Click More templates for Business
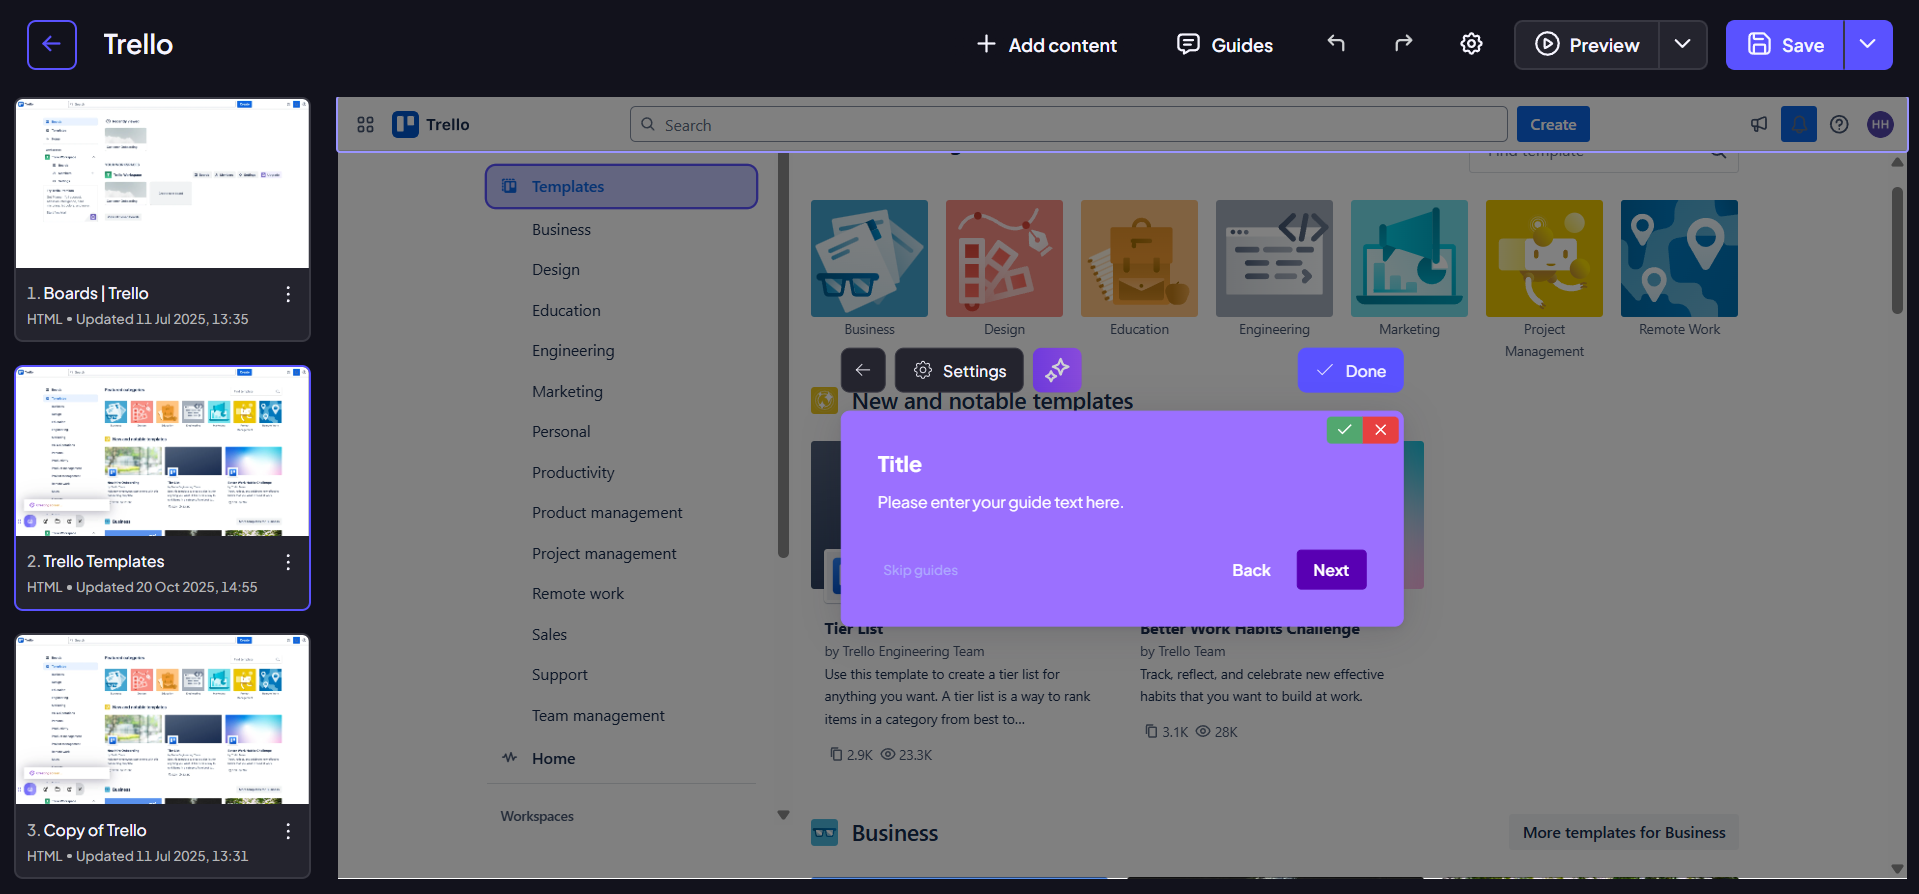Image resolution: width=1919 pixels, height=894 pixels. pos(1624,833)
